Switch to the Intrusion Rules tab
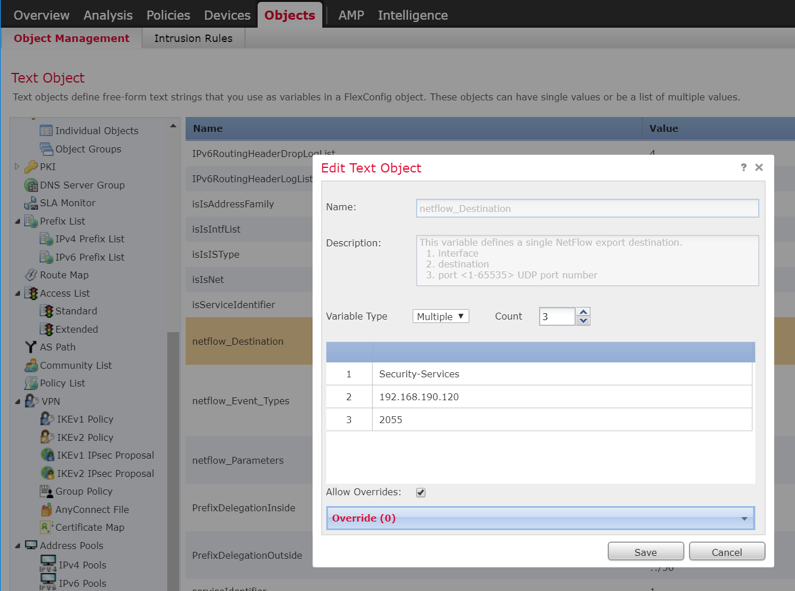The image size is (795, 591). click(193, 39)
